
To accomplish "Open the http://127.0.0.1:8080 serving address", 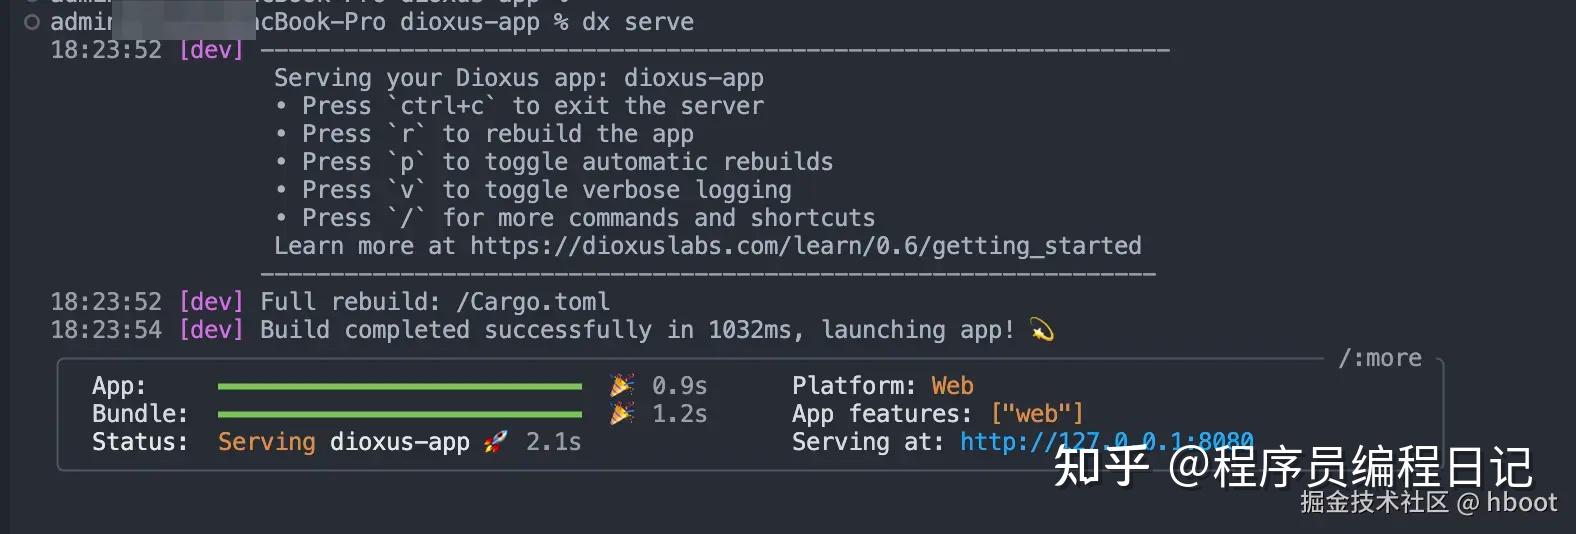I will [x=1106, y=442].
